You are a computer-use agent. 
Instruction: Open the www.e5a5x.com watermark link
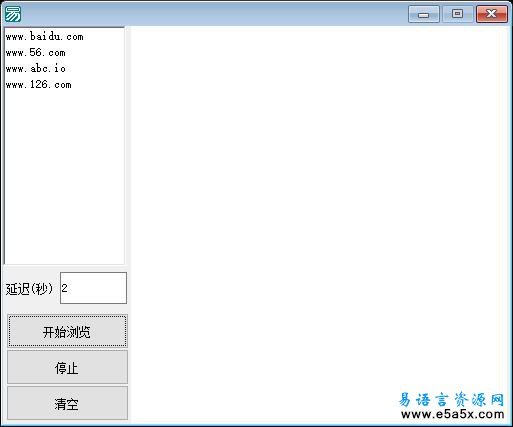click(x=453, y=414)
